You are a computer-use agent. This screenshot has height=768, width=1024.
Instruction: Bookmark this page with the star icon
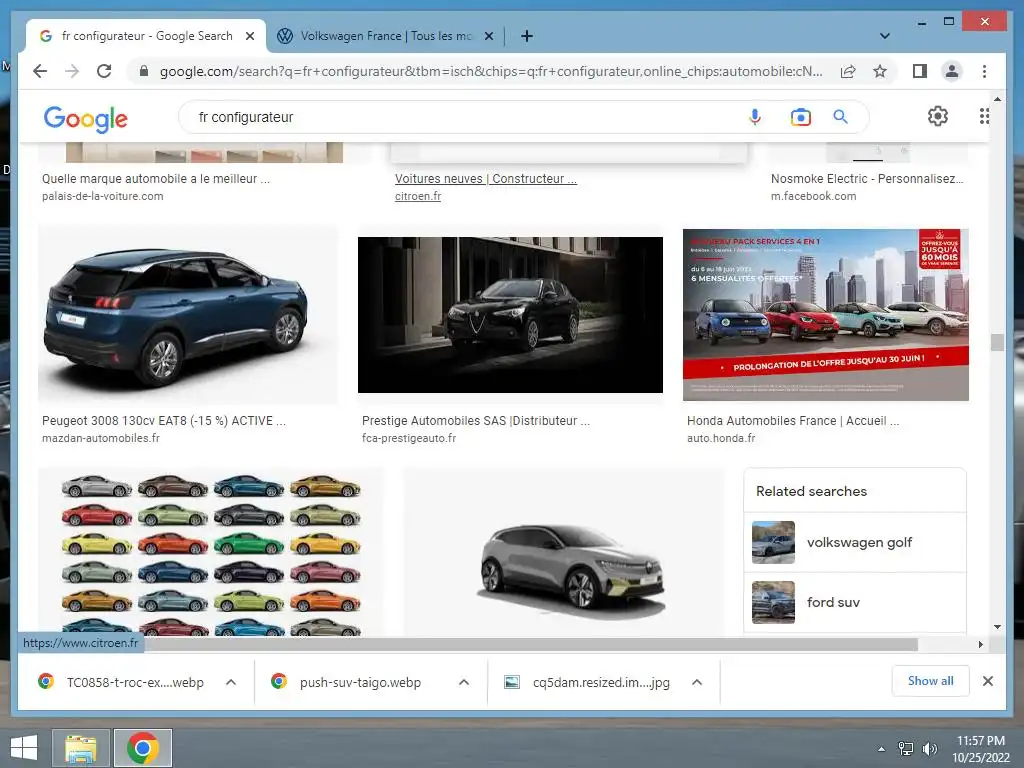(880, 71)
